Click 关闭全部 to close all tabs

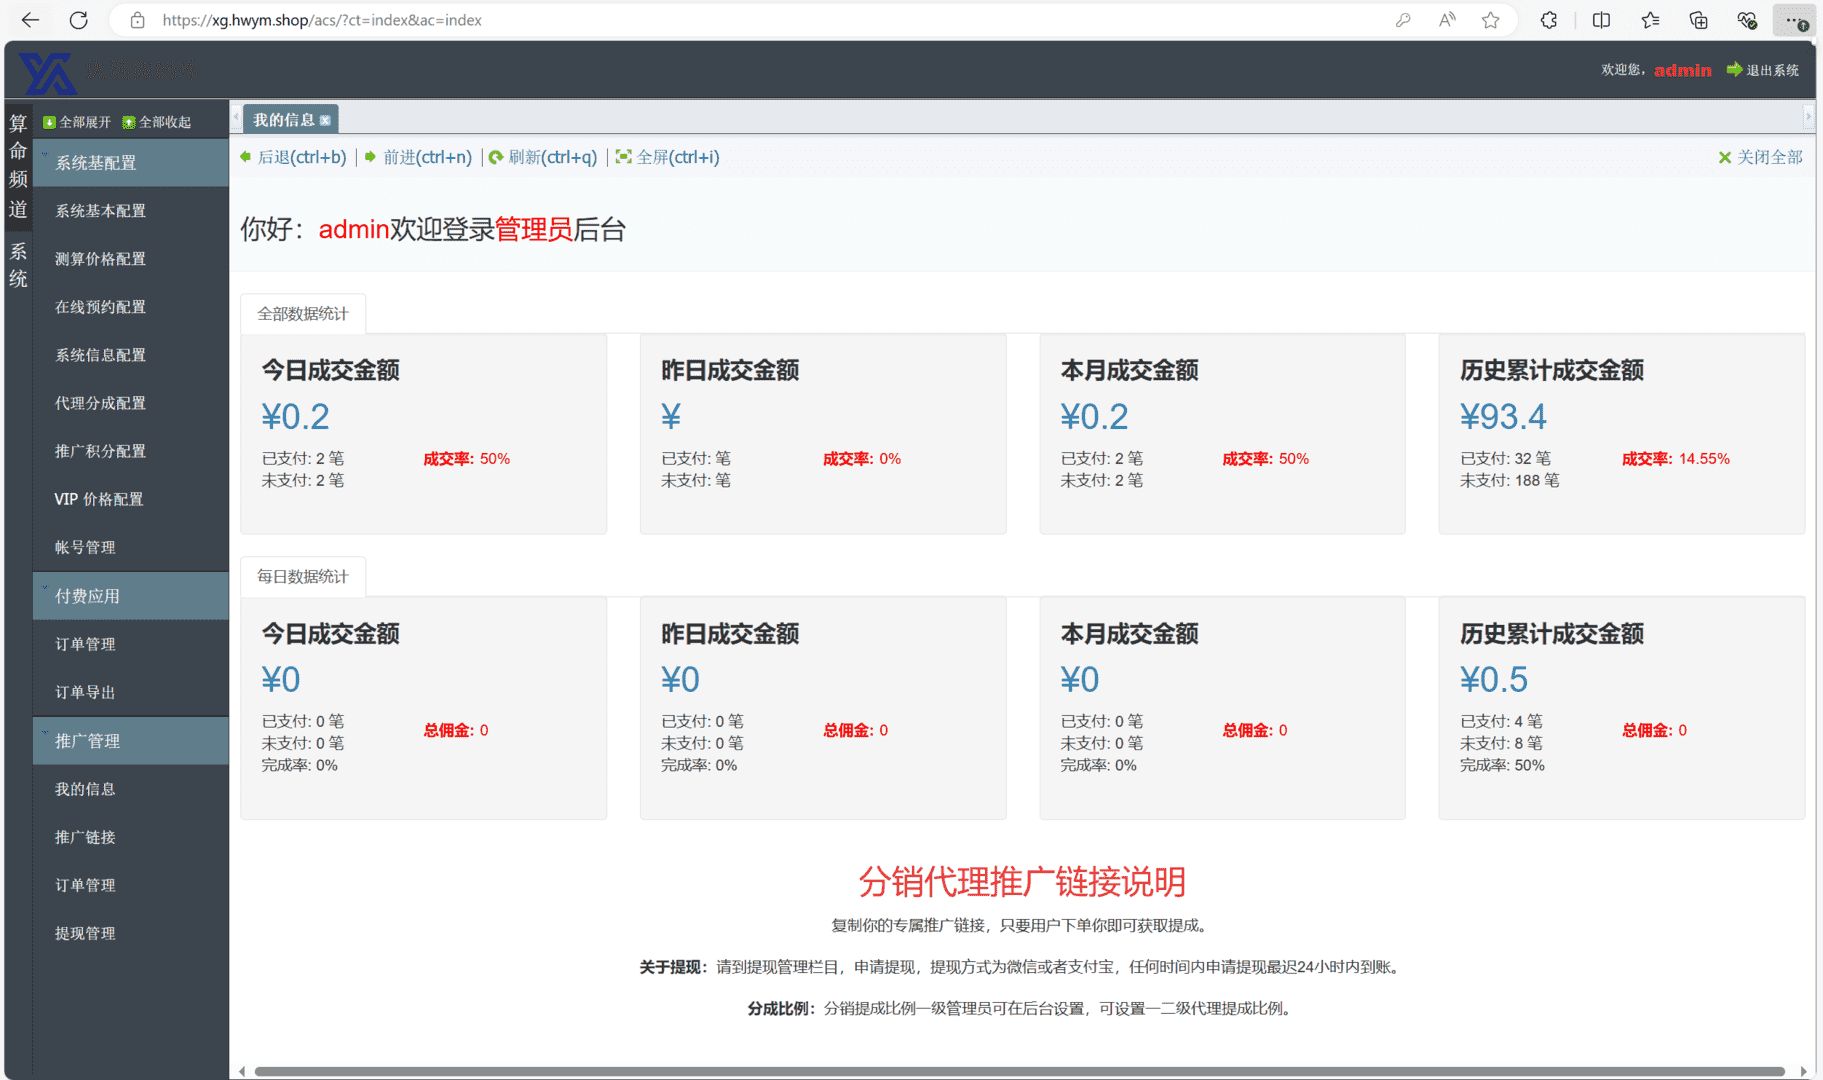tap(1760, 157)
